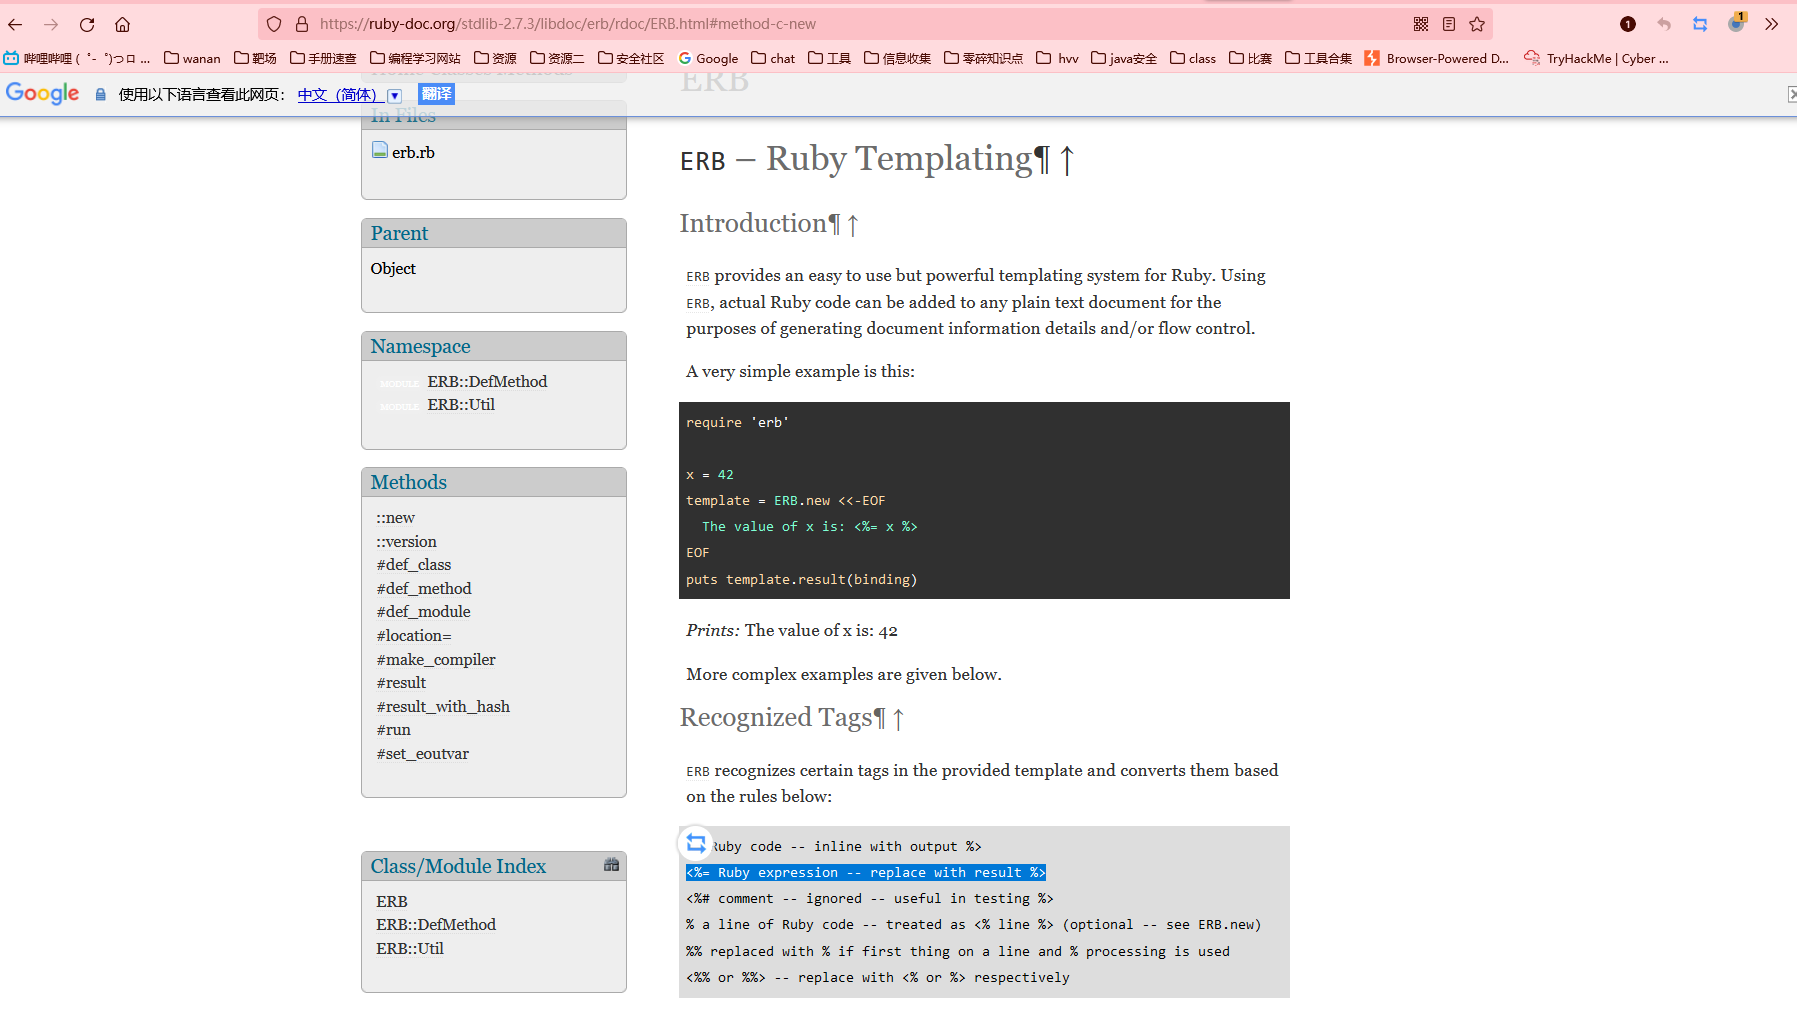Jump to the #result method
The image size is (1797, 1020).
(401, 682)
